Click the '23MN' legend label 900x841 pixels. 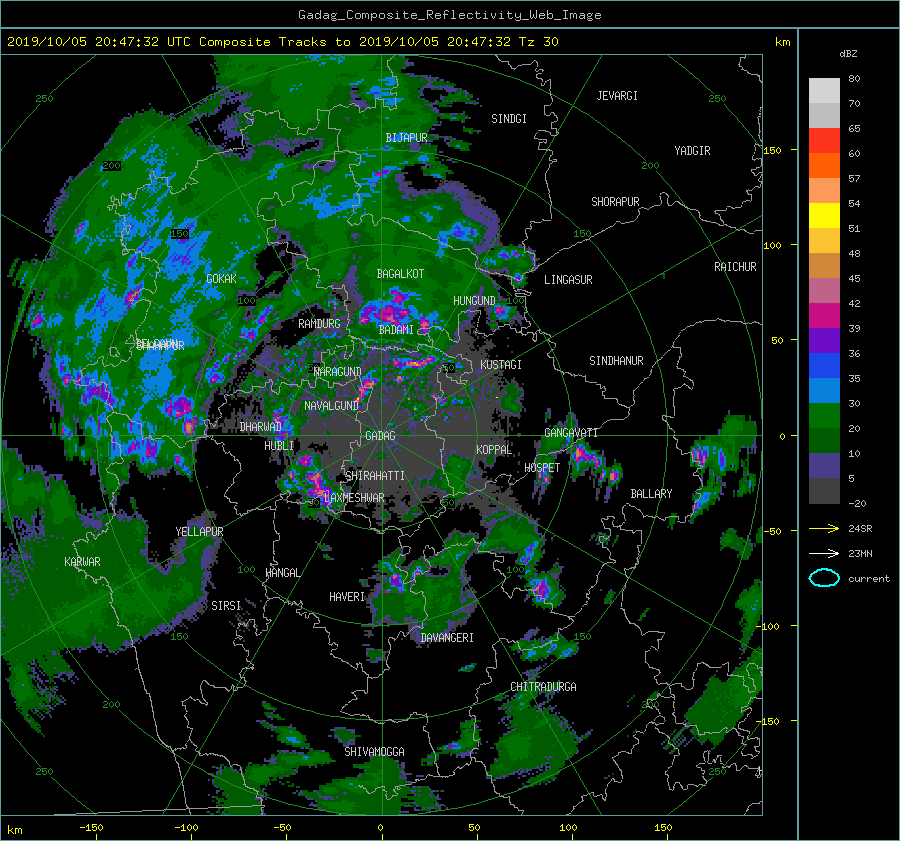(x=860, y=553)
